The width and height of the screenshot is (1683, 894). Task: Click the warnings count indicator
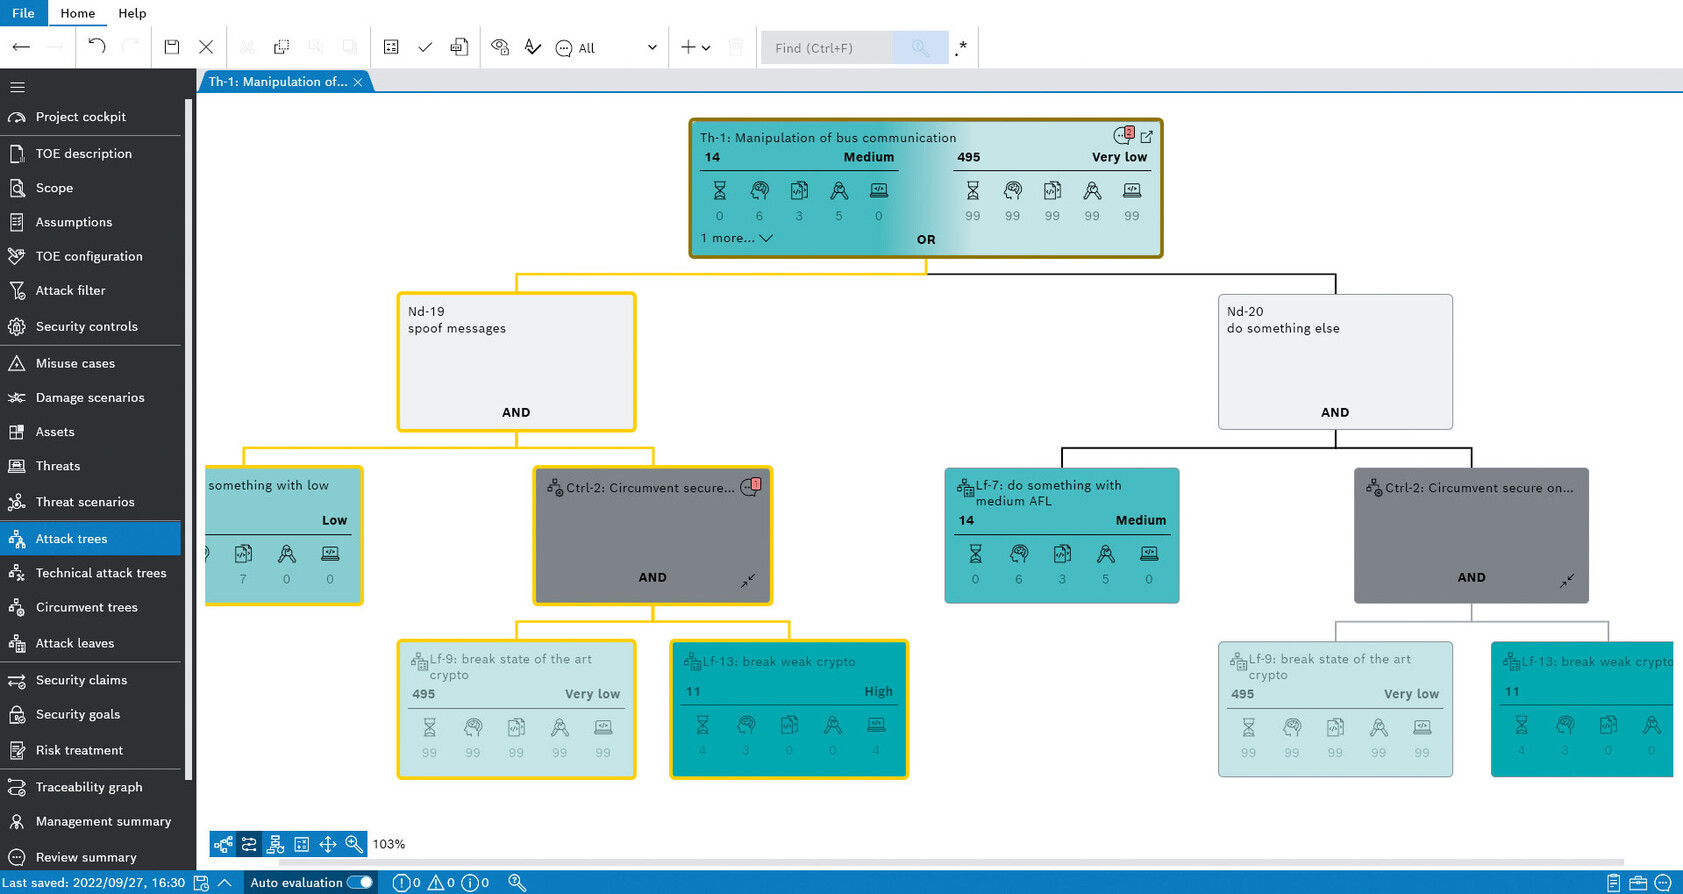pos(441,883)
